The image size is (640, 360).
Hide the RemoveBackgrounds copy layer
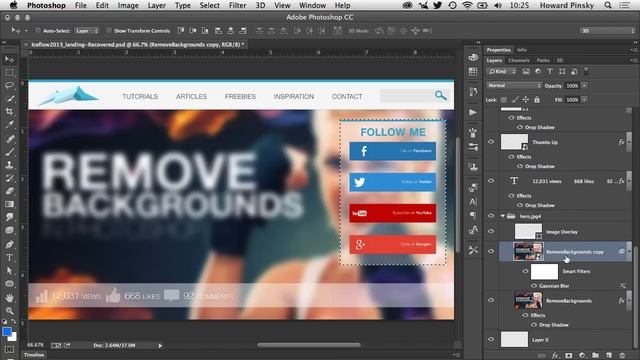[x=491, y=251]
